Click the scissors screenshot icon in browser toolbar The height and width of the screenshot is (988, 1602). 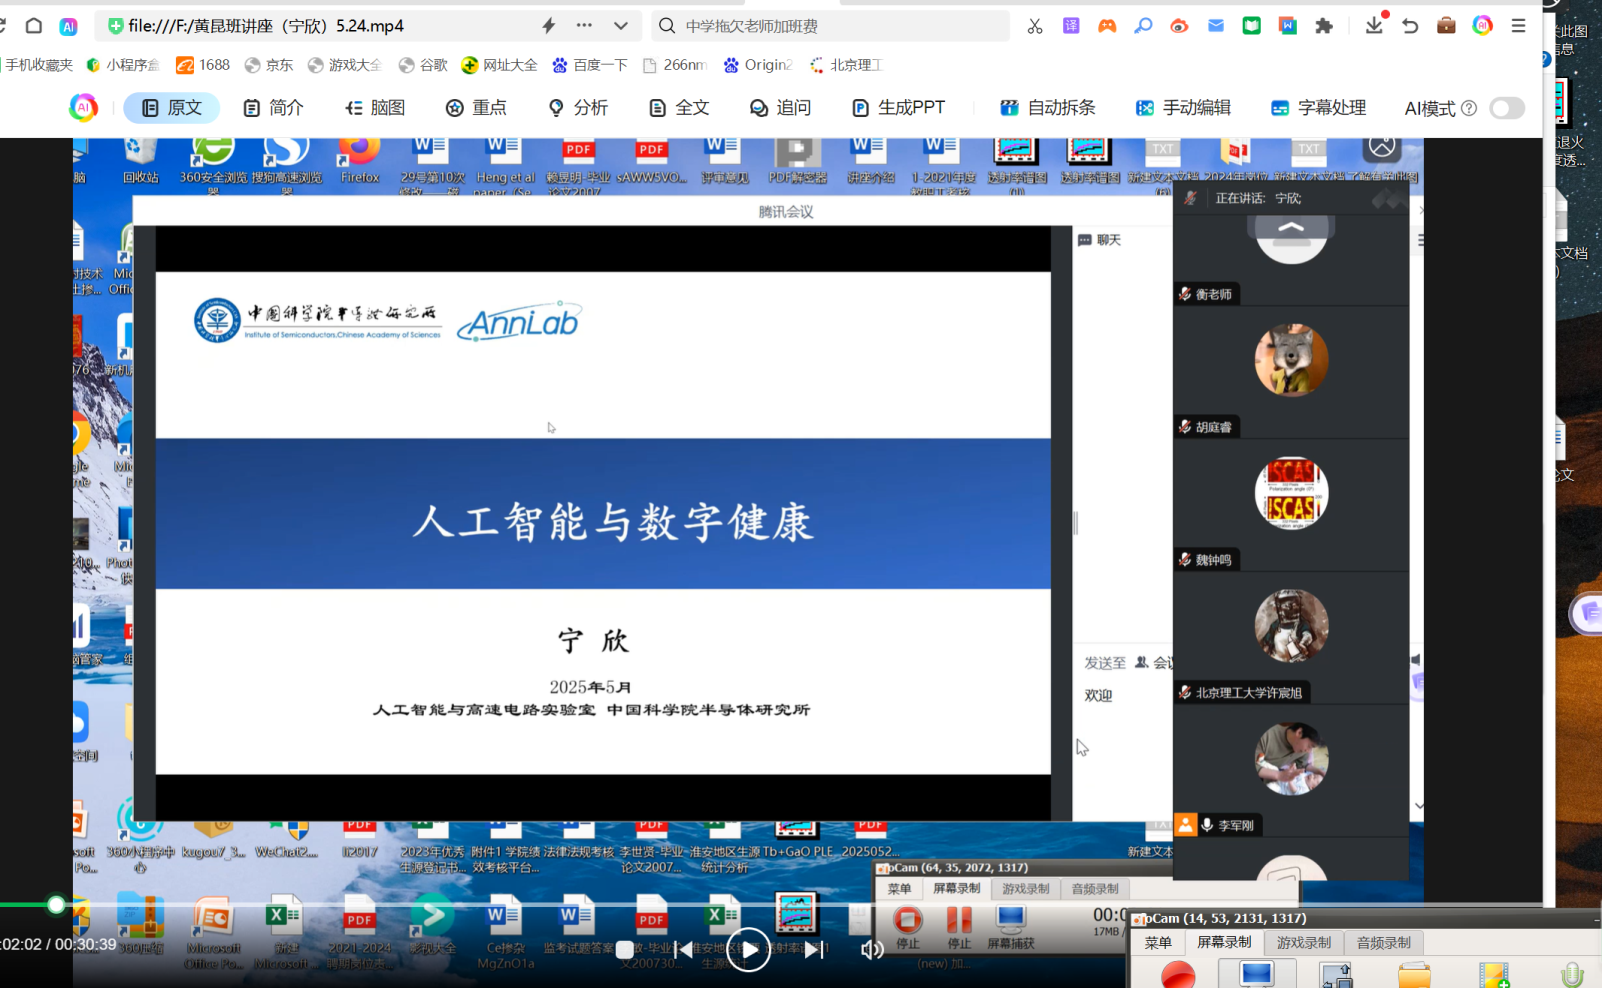coord(1035,26)
